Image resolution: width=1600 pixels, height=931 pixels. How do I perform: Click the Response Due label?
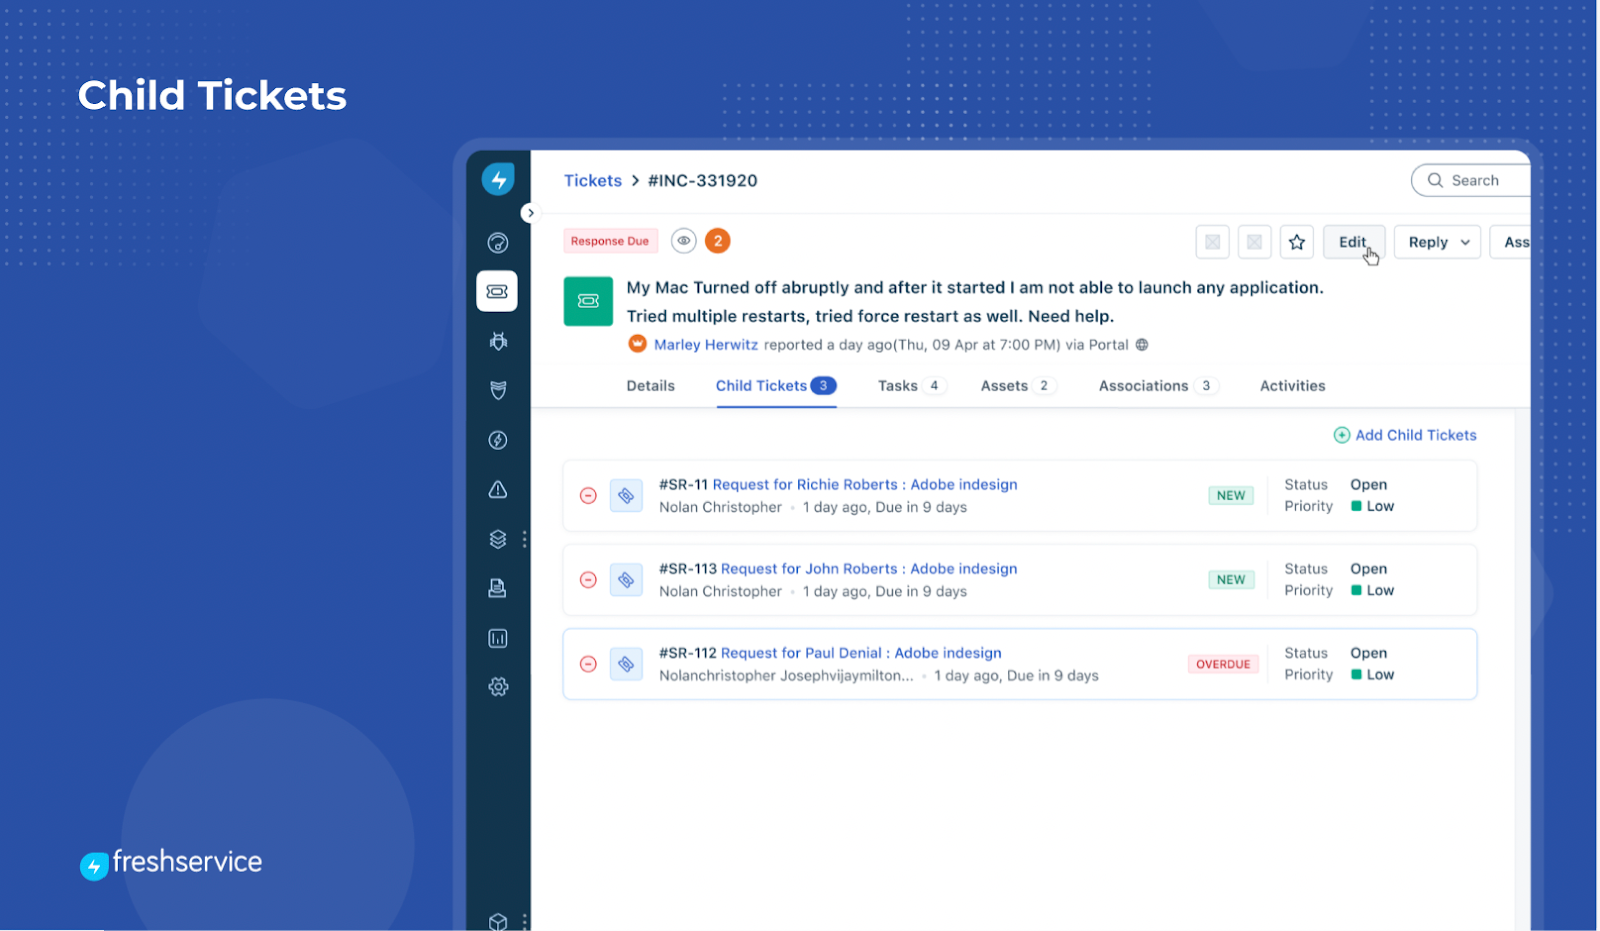(610, 241)
